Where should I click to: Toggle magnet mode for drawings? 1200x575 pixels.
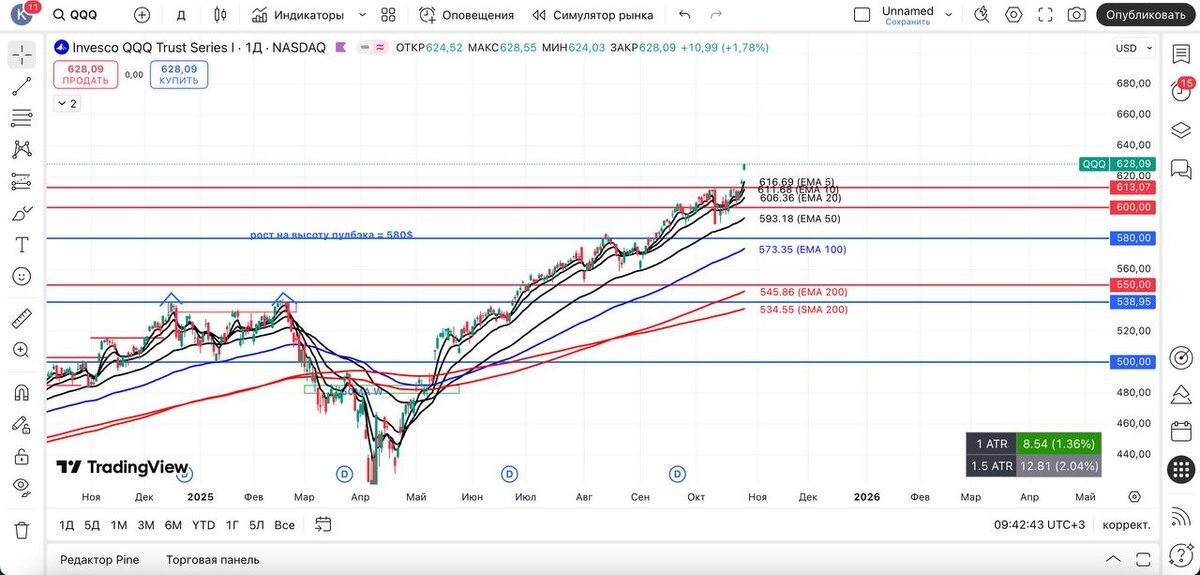coord(21,392)
